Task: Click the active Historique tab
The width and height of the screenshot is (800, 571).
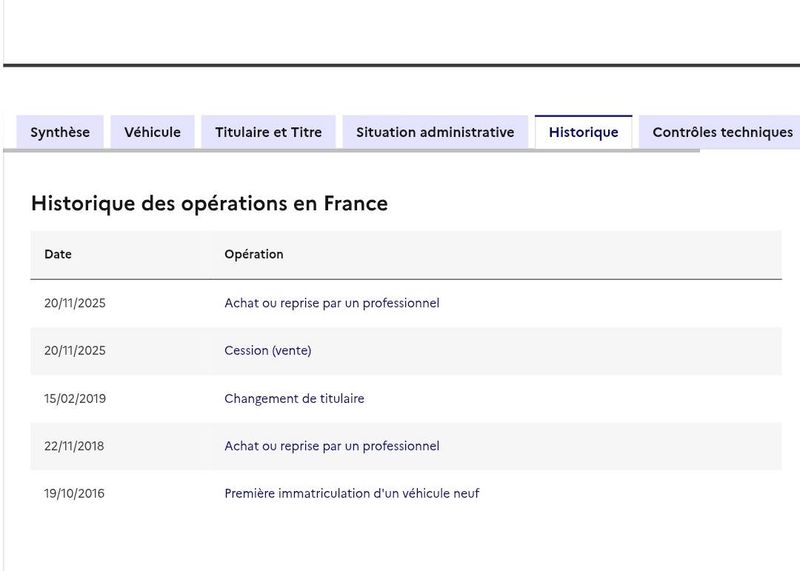Action: [583, 132]
